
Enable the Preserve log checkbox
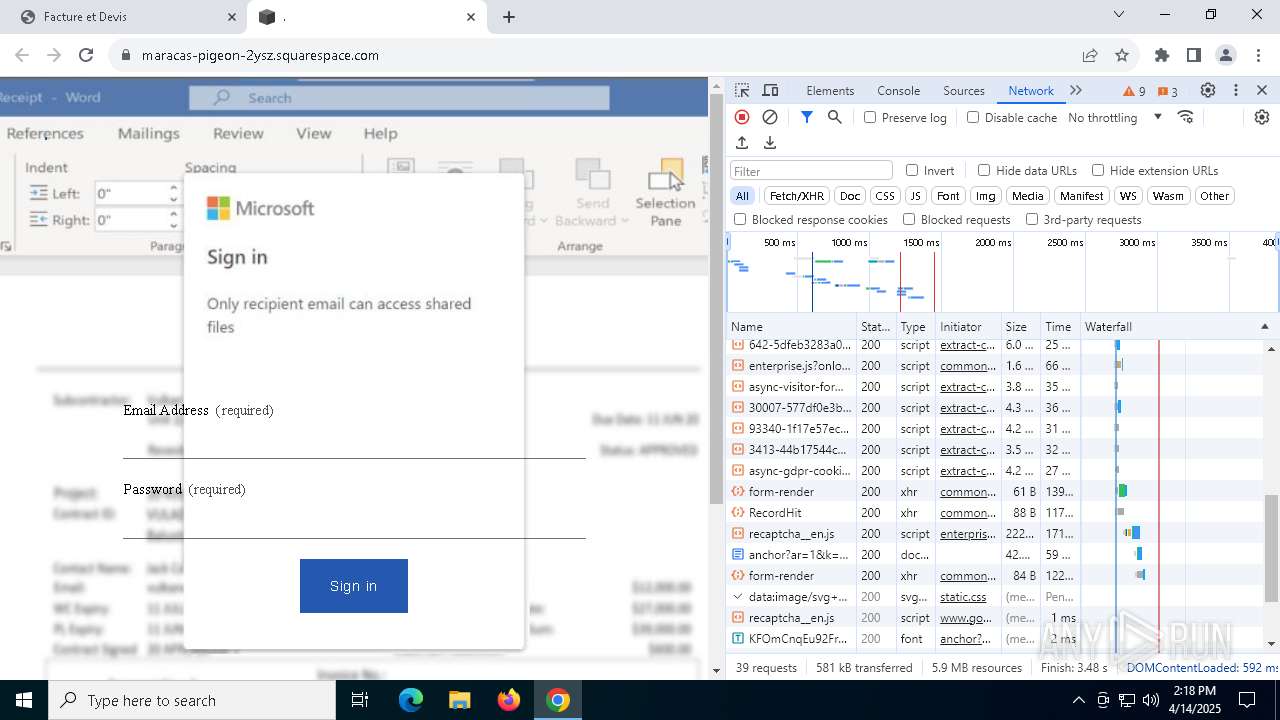pos(870,117)
